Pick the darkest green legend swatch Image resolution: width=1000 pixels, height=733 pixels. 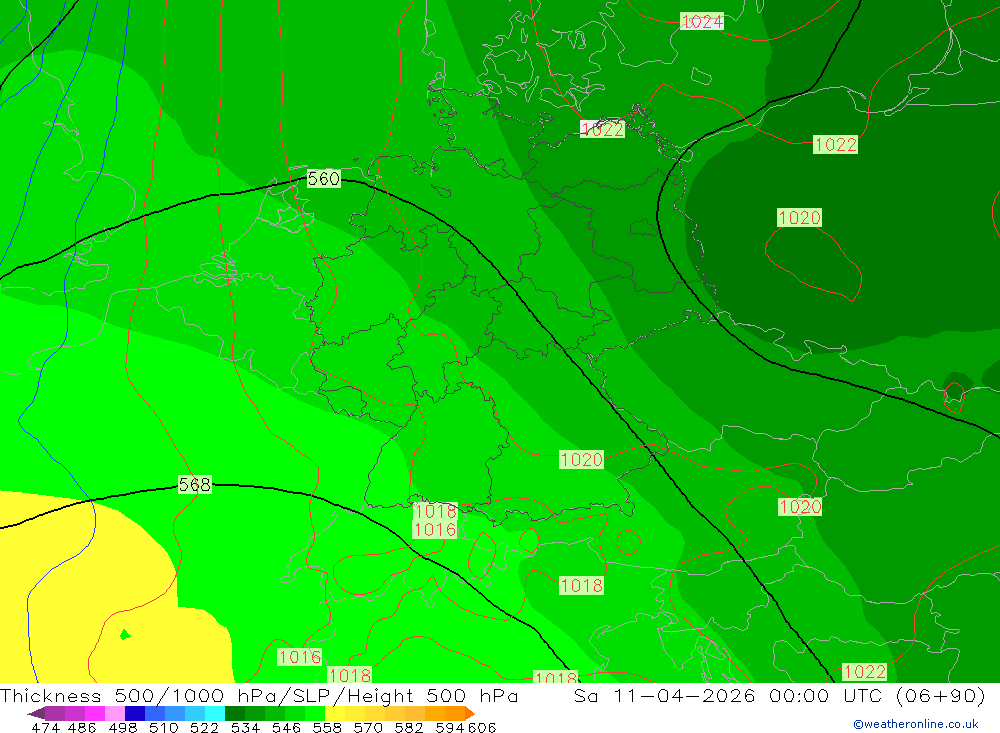click(235, 713)
